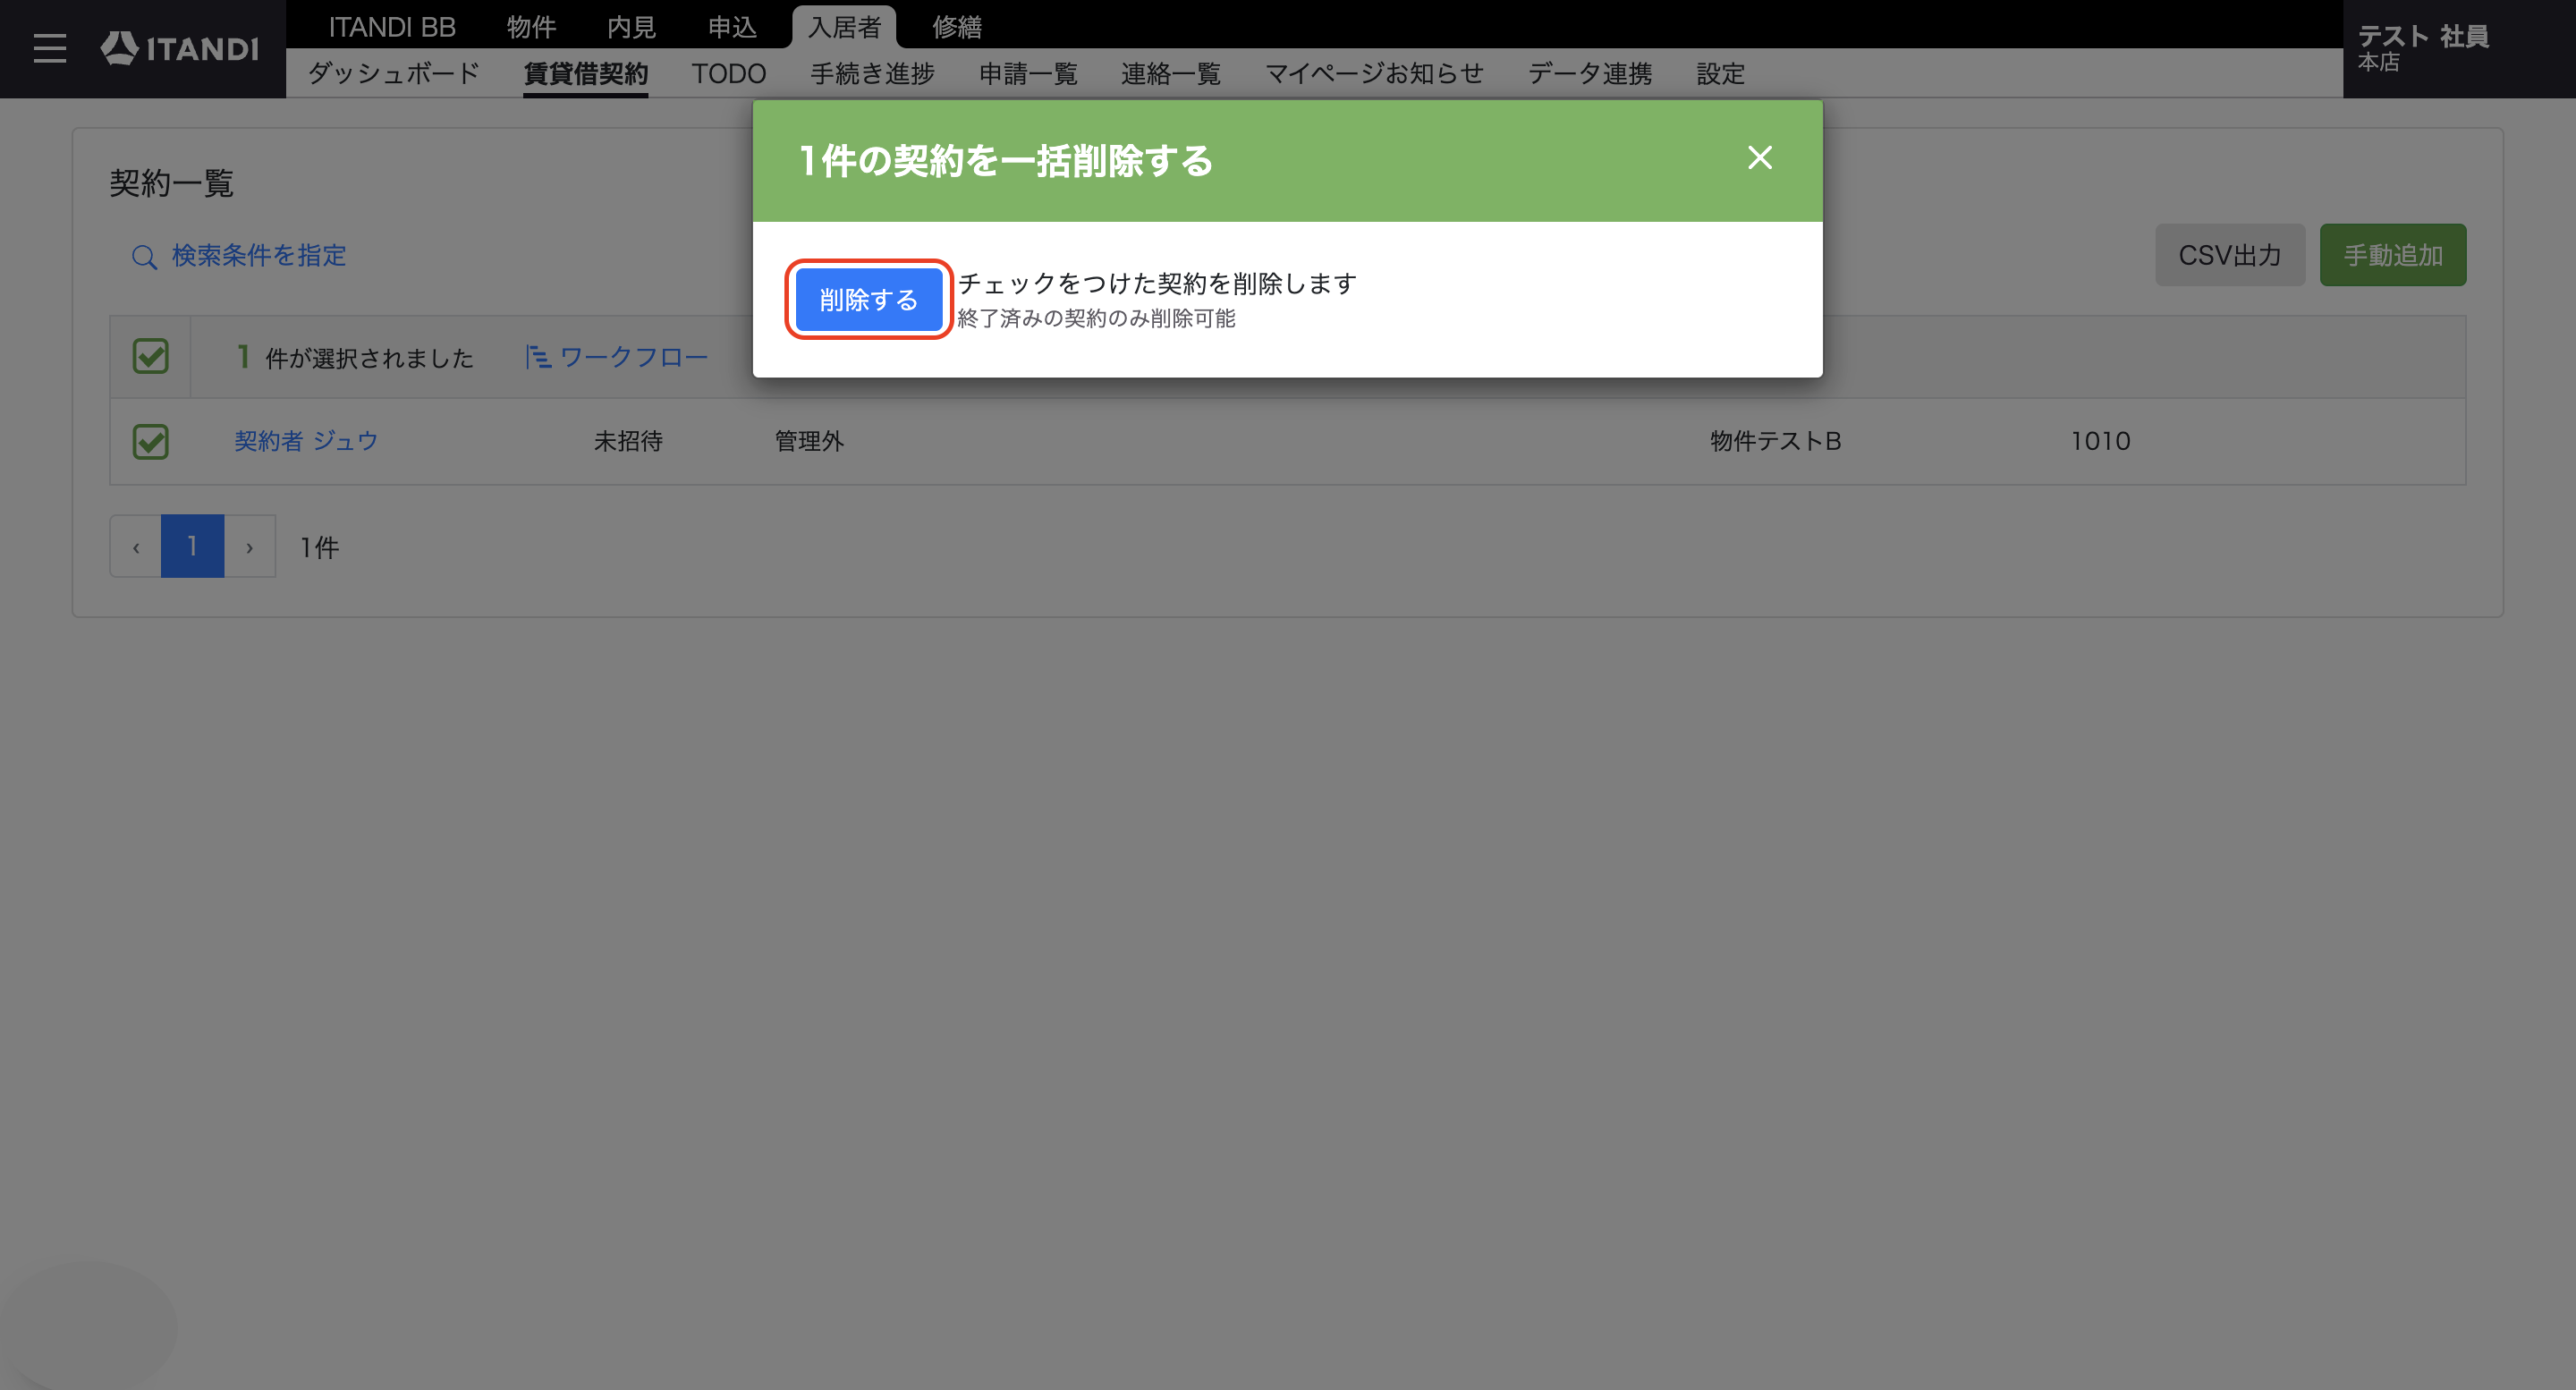Click the 管理外 cell
The image size is (2576, 1390).
(x=809, y=441)
